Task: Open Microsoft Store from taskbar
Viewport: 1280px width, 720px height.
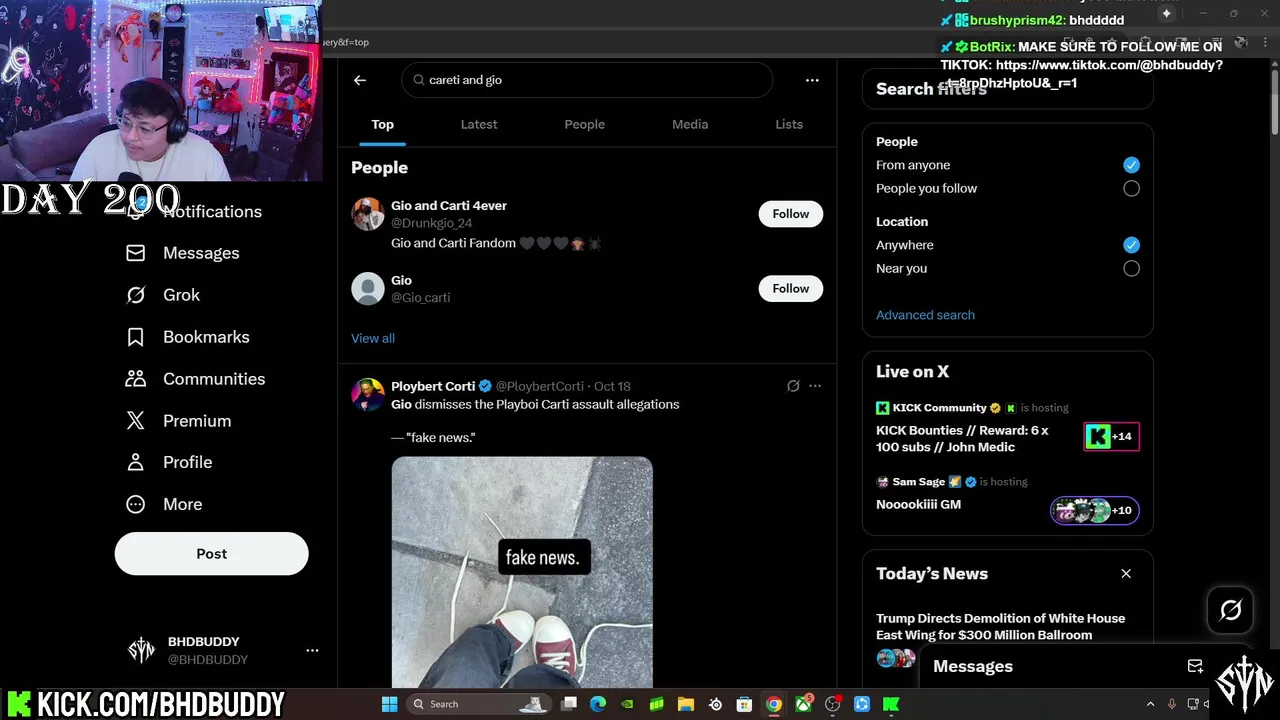Action: (744, 704)
